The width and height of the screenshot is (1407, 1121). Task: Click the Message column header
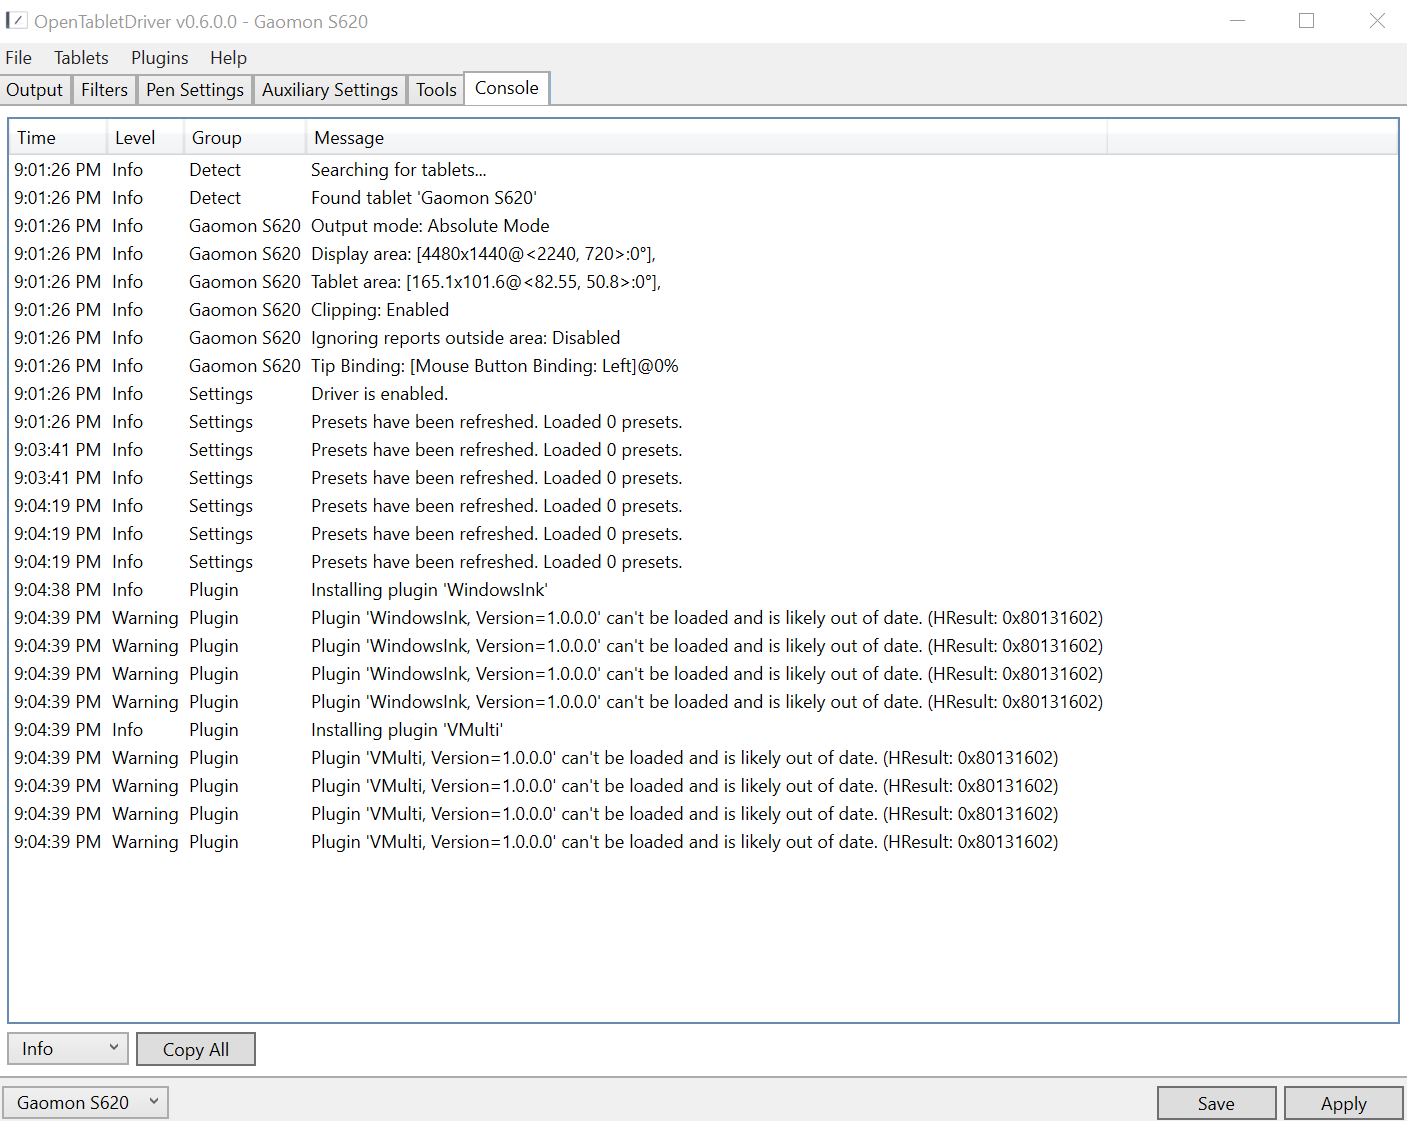(348, 137)
